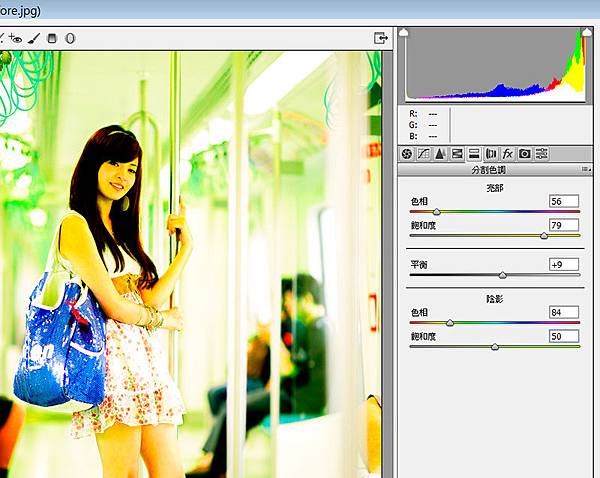
Task: Toggle full screen mode icon
Action: 381,38
